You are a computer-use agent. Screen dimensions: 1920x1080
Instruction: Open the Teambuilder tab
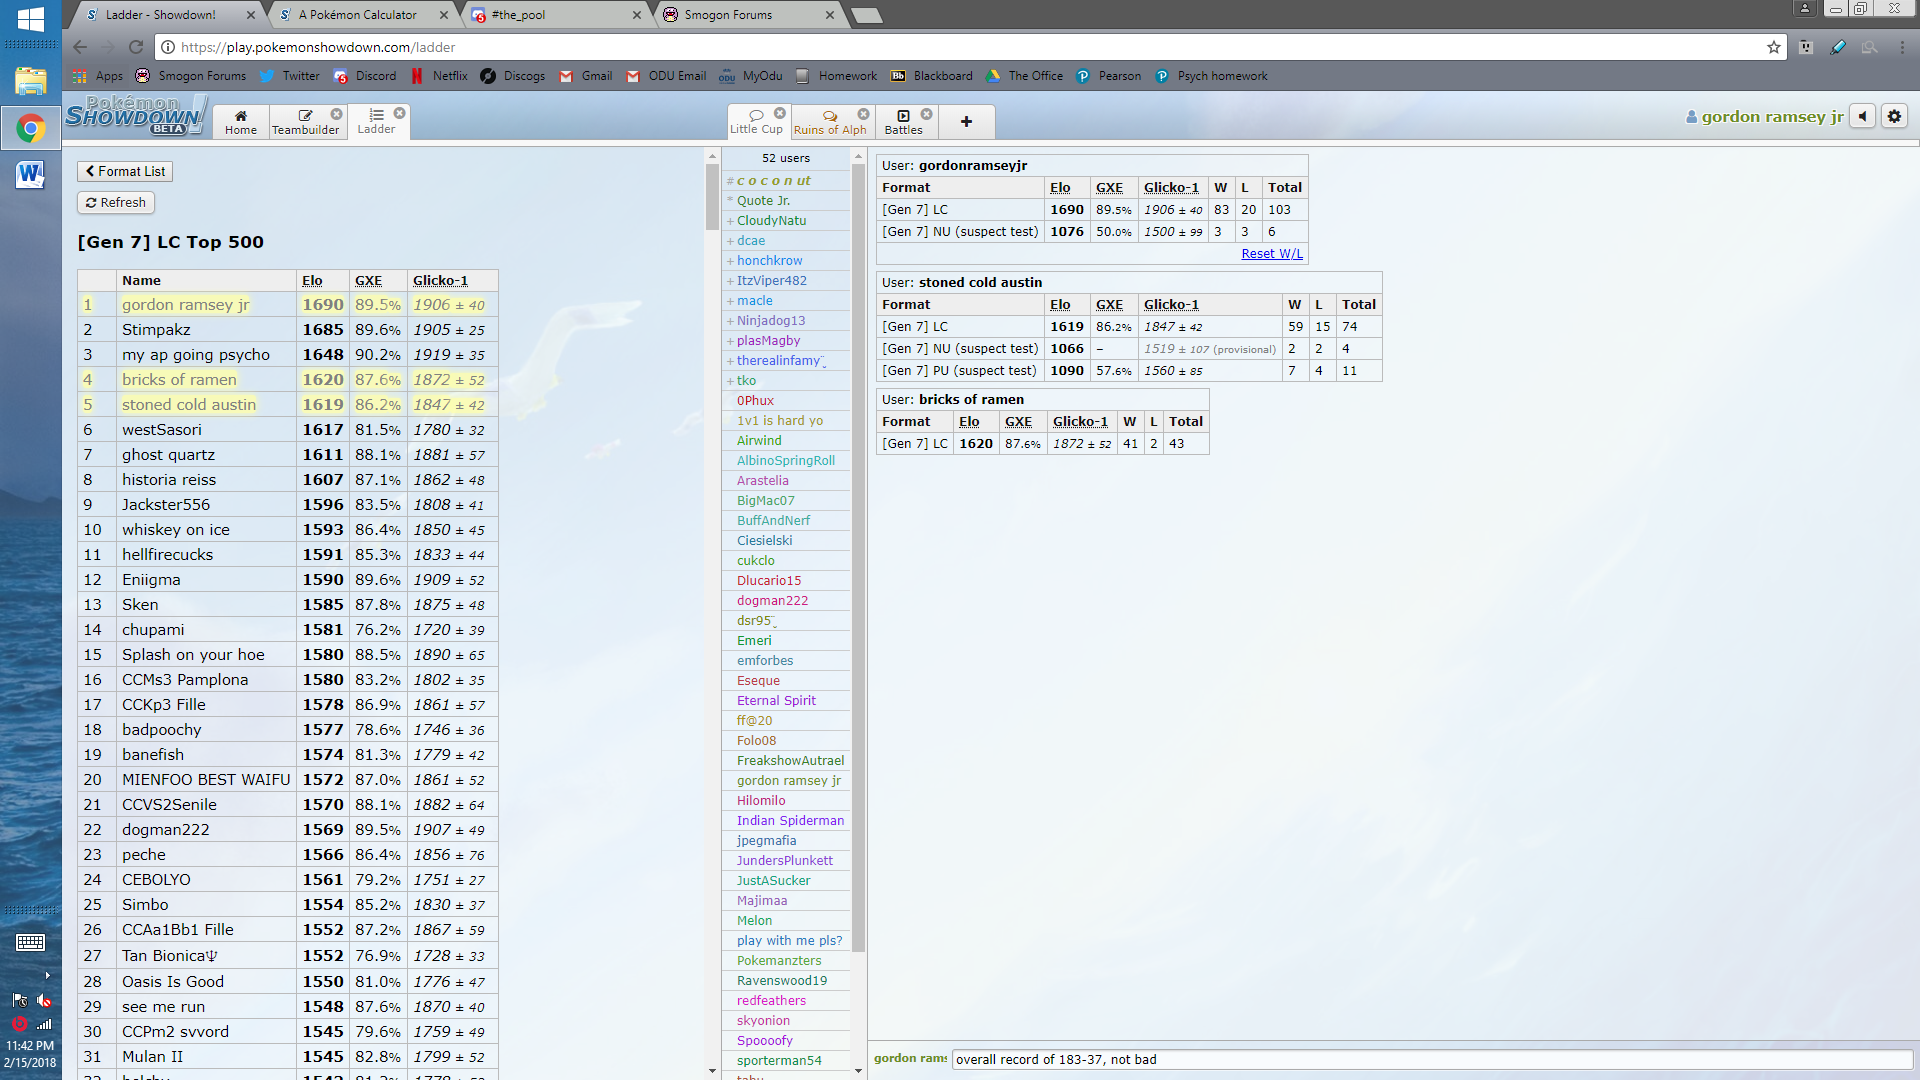tap(305, 122)
